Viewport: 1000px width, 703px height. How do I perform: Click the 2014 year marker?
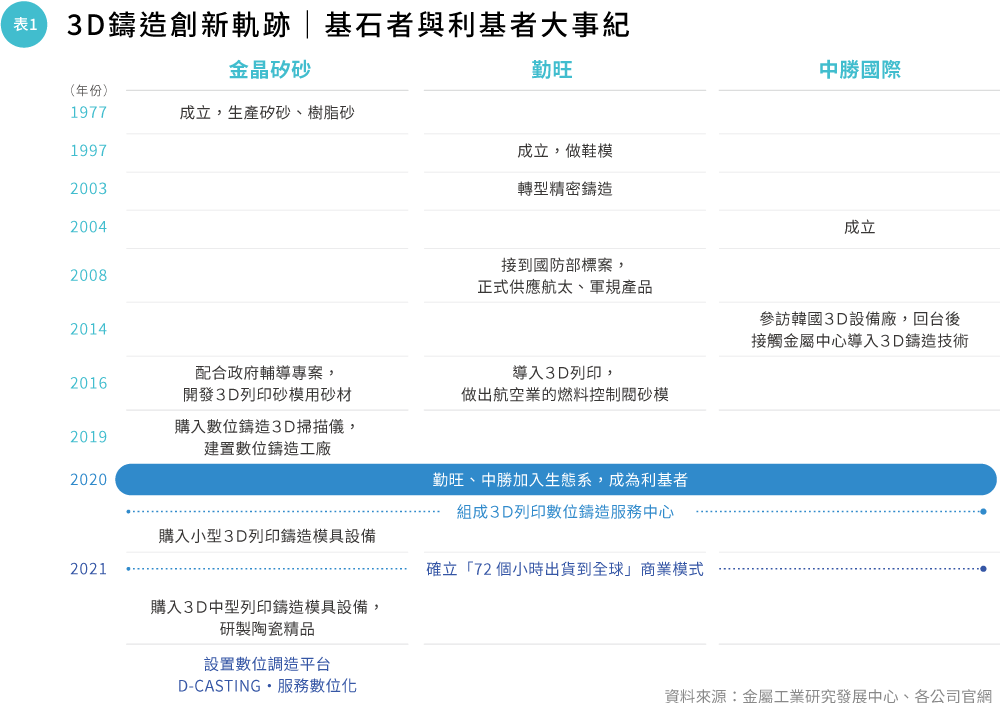click(88, 329)
